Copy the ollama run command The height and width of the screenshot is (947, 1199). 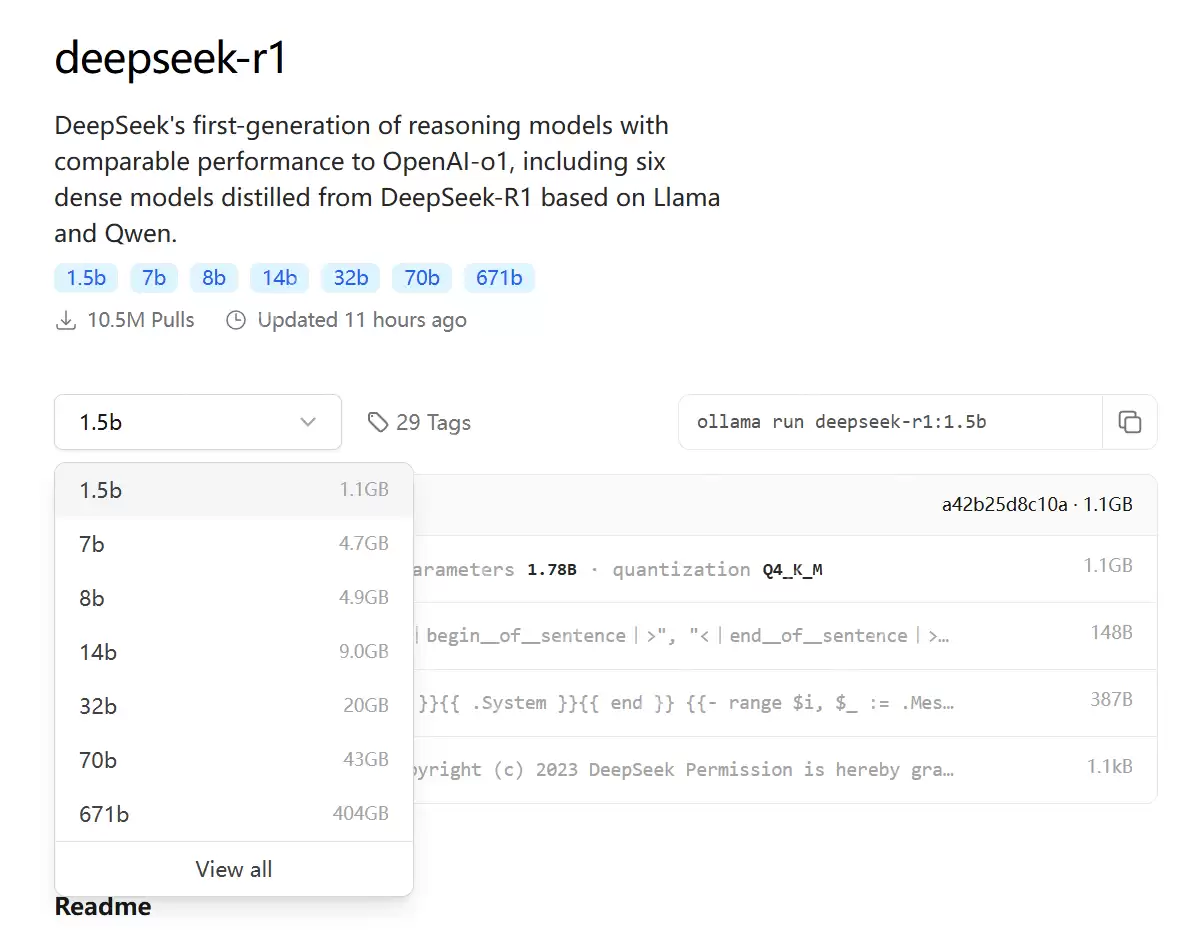1131,422
